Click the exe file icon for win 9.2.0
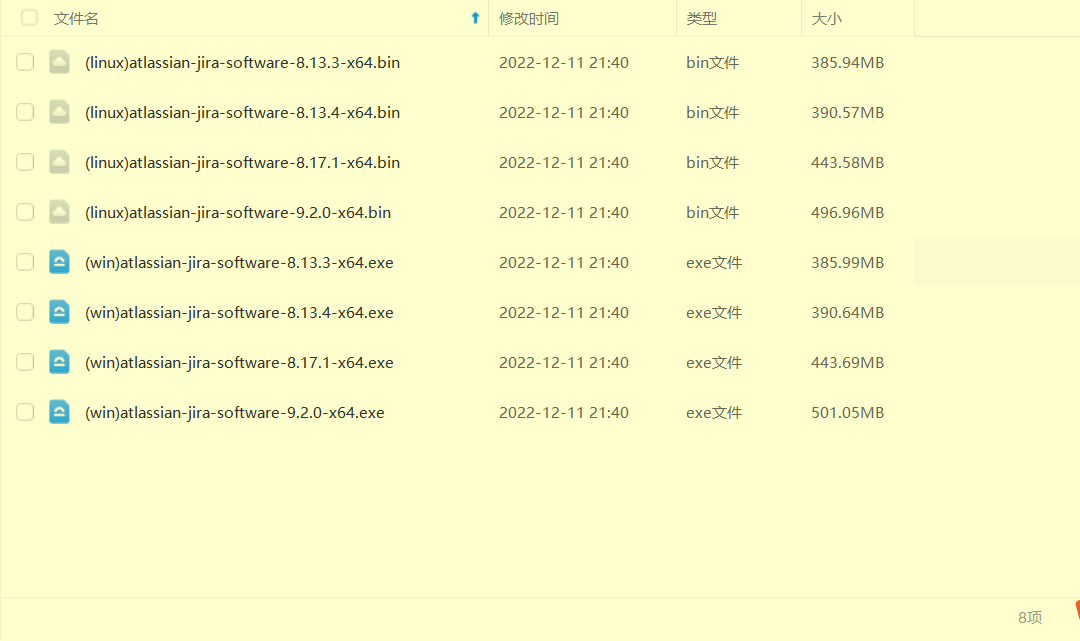1080x641 pixels. click(59, 412)
